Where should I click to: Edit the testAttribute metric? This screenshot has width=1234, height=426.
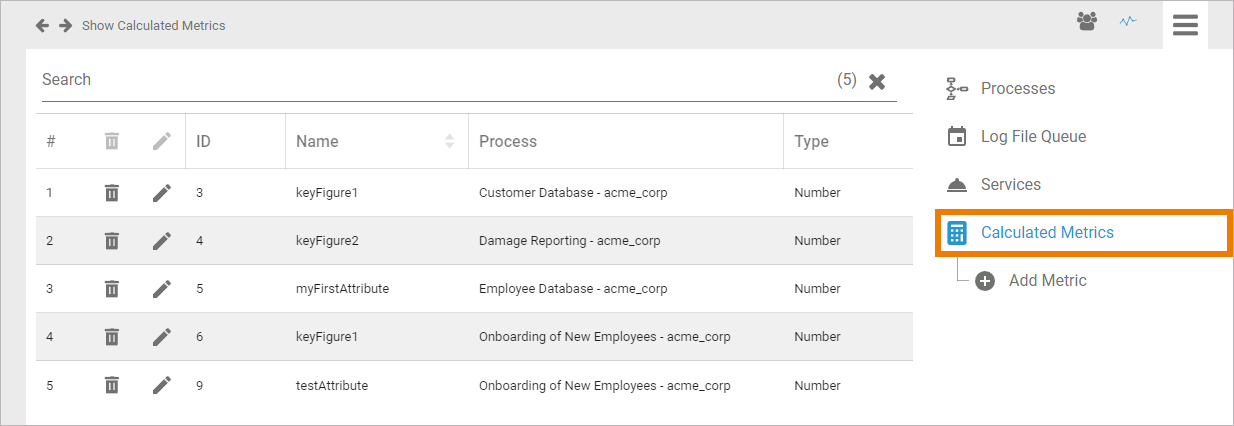tap(162, 385)
